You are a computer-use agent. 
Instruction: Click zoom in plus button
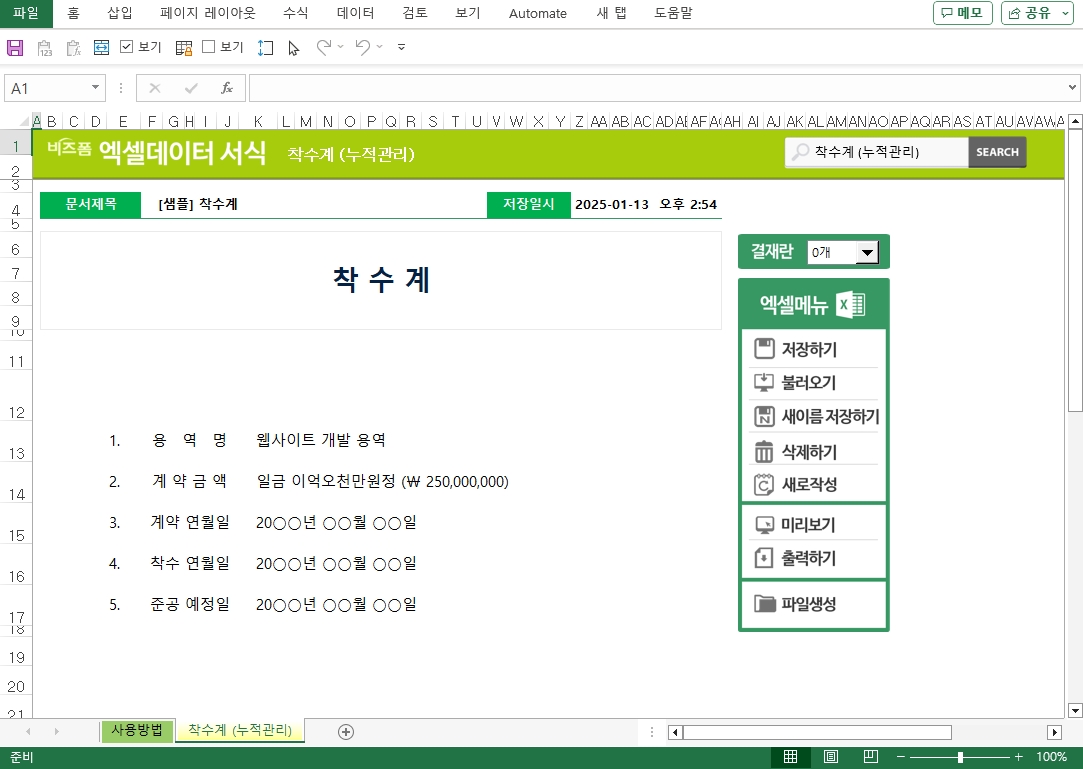(1018, 757)
